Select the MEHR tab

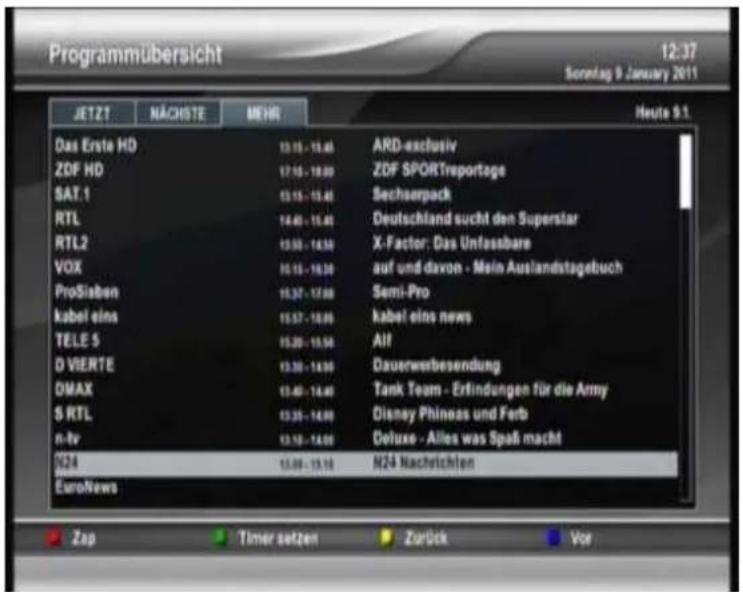(264, 113)
